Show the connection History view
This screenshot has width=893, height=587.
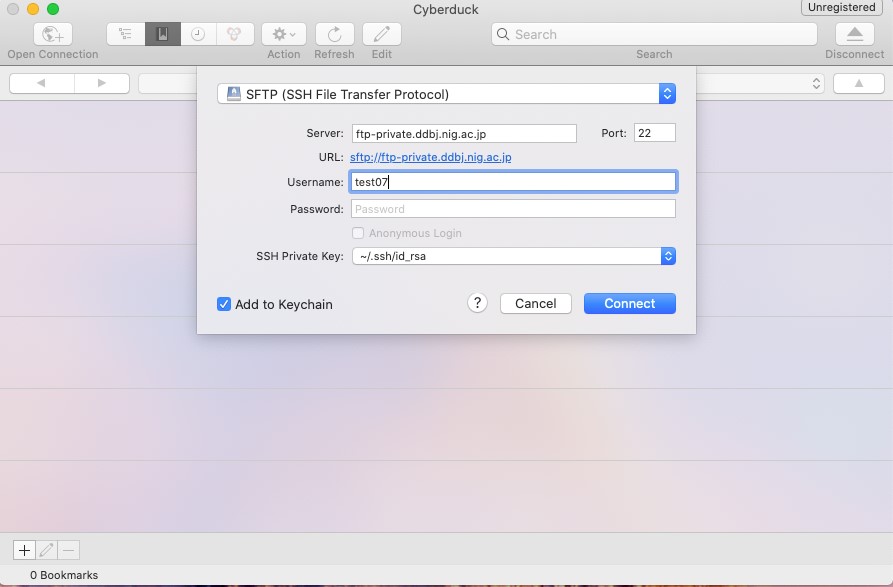click(198, 34)
